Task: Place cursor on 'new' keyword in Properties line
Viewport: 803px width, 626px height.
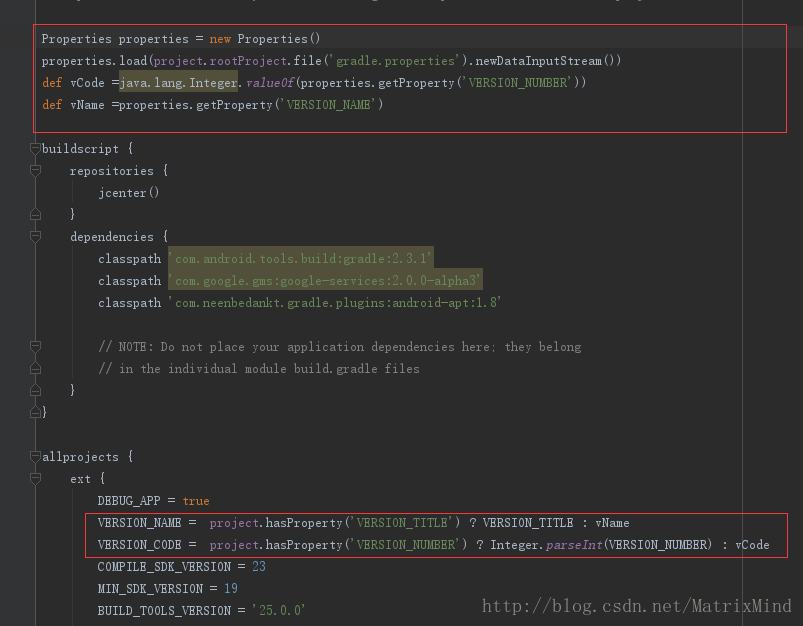Action: (220, 39)
